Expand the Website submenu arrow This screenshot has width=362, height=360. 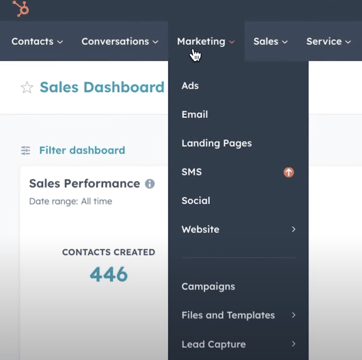pos(293,229)
